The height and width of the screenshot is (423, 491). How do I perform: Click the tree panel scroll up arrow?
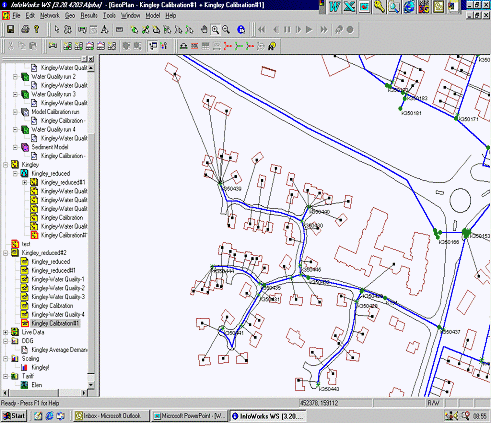(x=91, y=68)
